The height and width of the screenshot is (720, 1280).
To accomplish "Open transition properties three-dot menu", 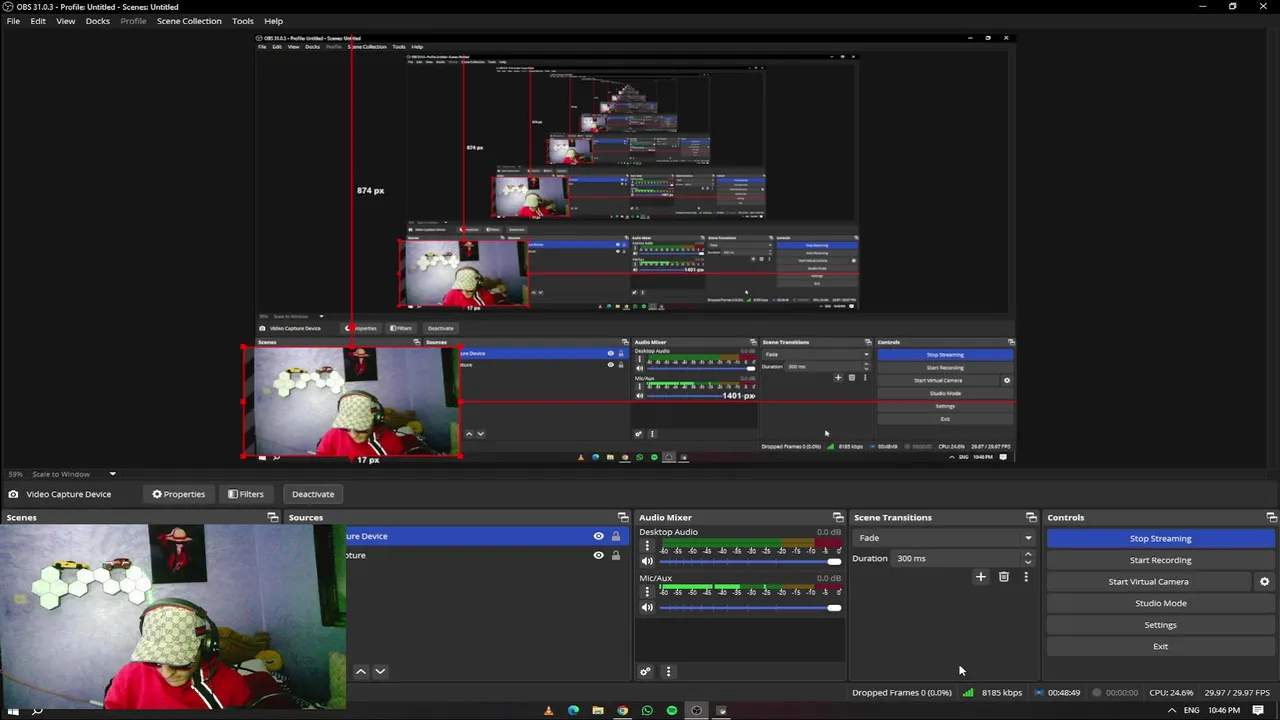I will 1025,577.
